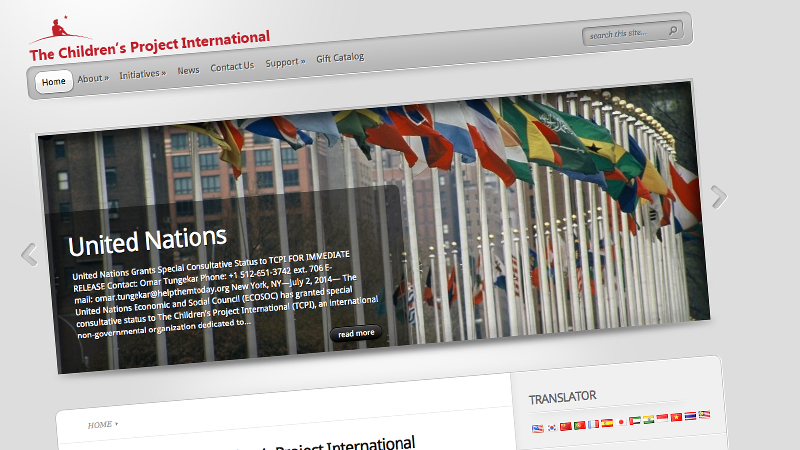Translate the site with the South Korea flag
800x450 pixels.
point(552,428)
